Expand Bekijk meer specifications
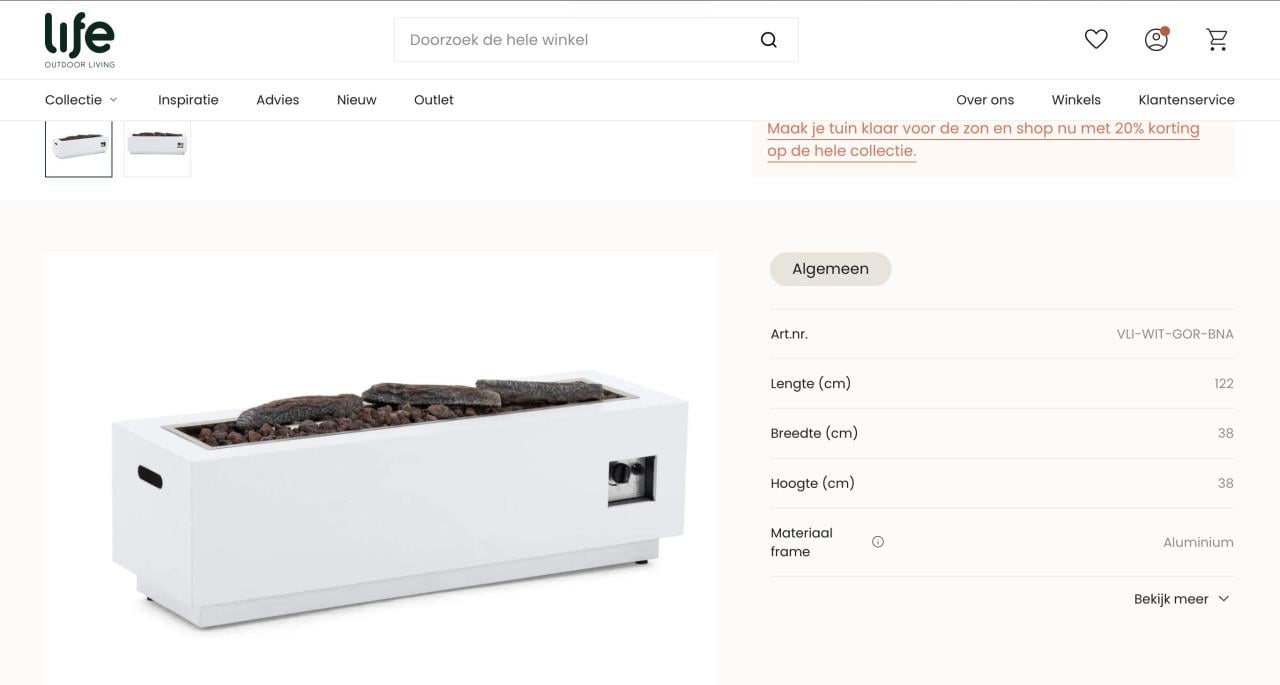The image size is (1280, 685). [1181, 599]
